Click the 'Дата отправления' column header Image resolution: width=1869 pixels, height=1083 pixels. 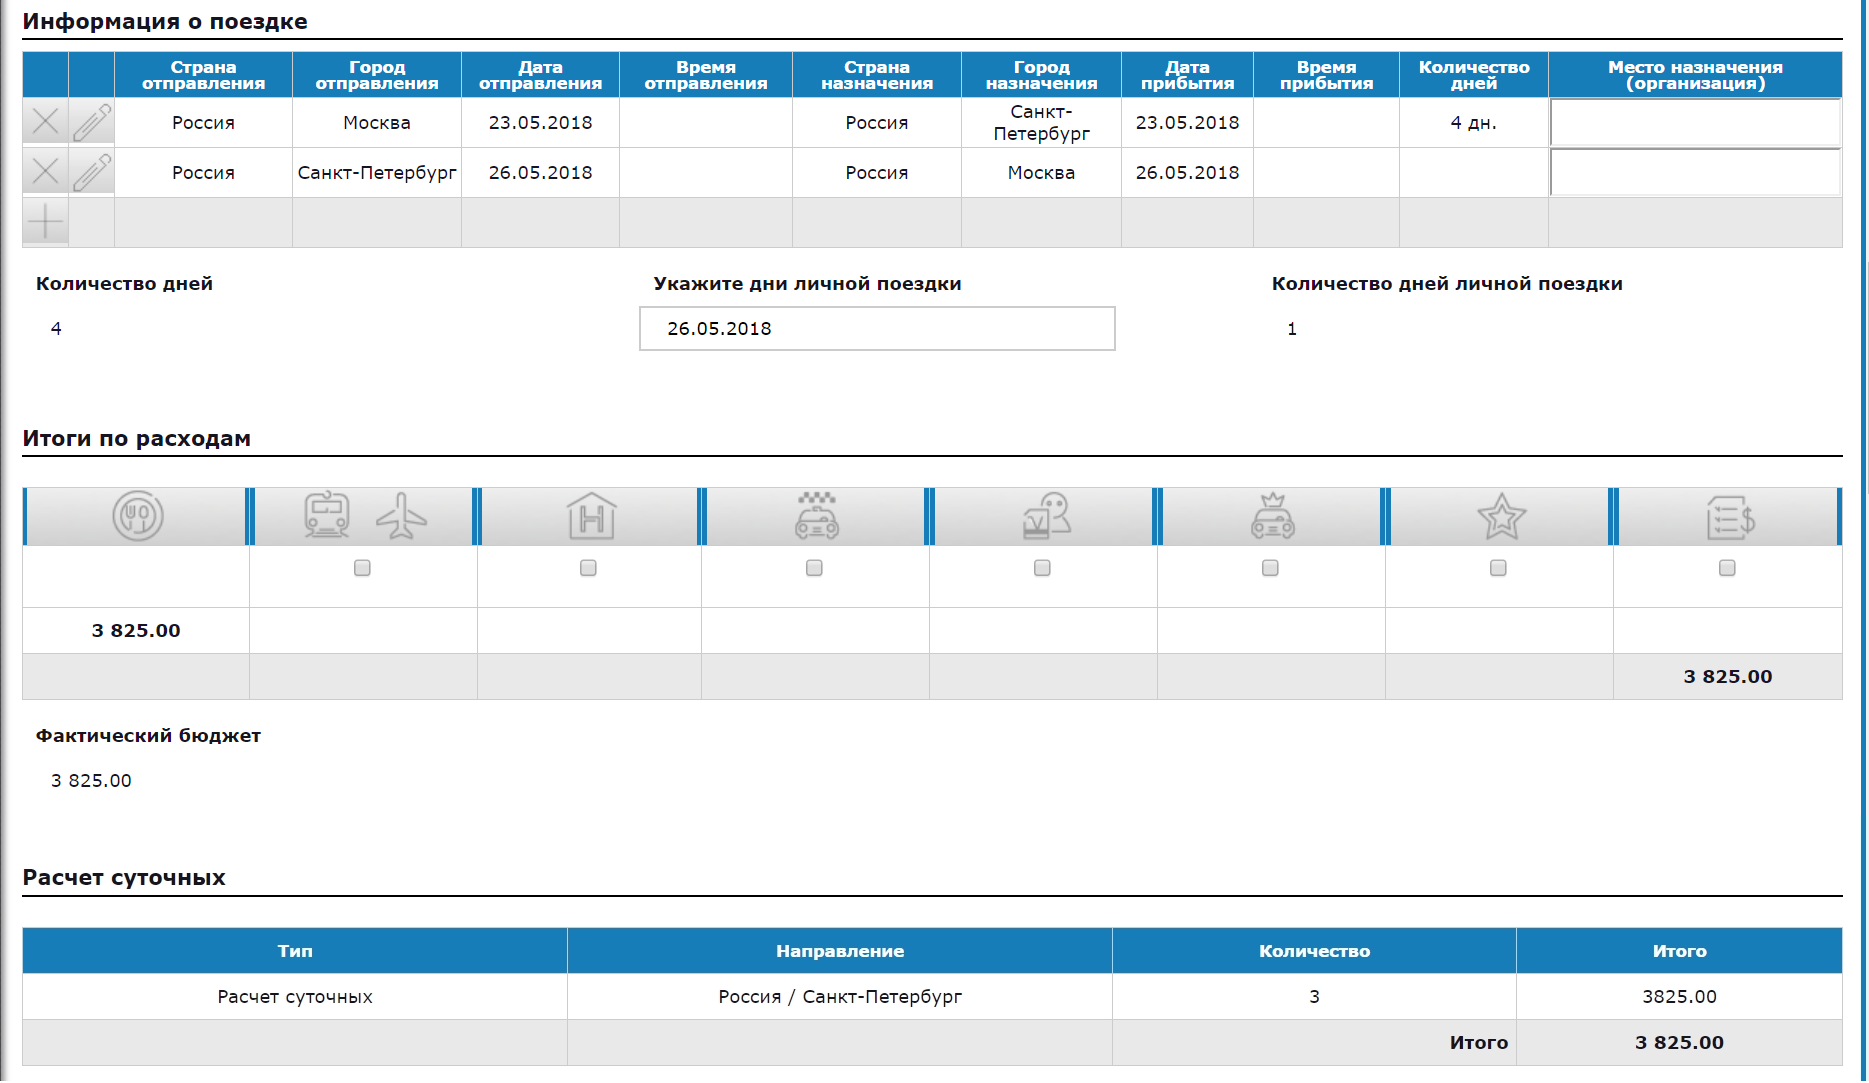coord(540,75)
